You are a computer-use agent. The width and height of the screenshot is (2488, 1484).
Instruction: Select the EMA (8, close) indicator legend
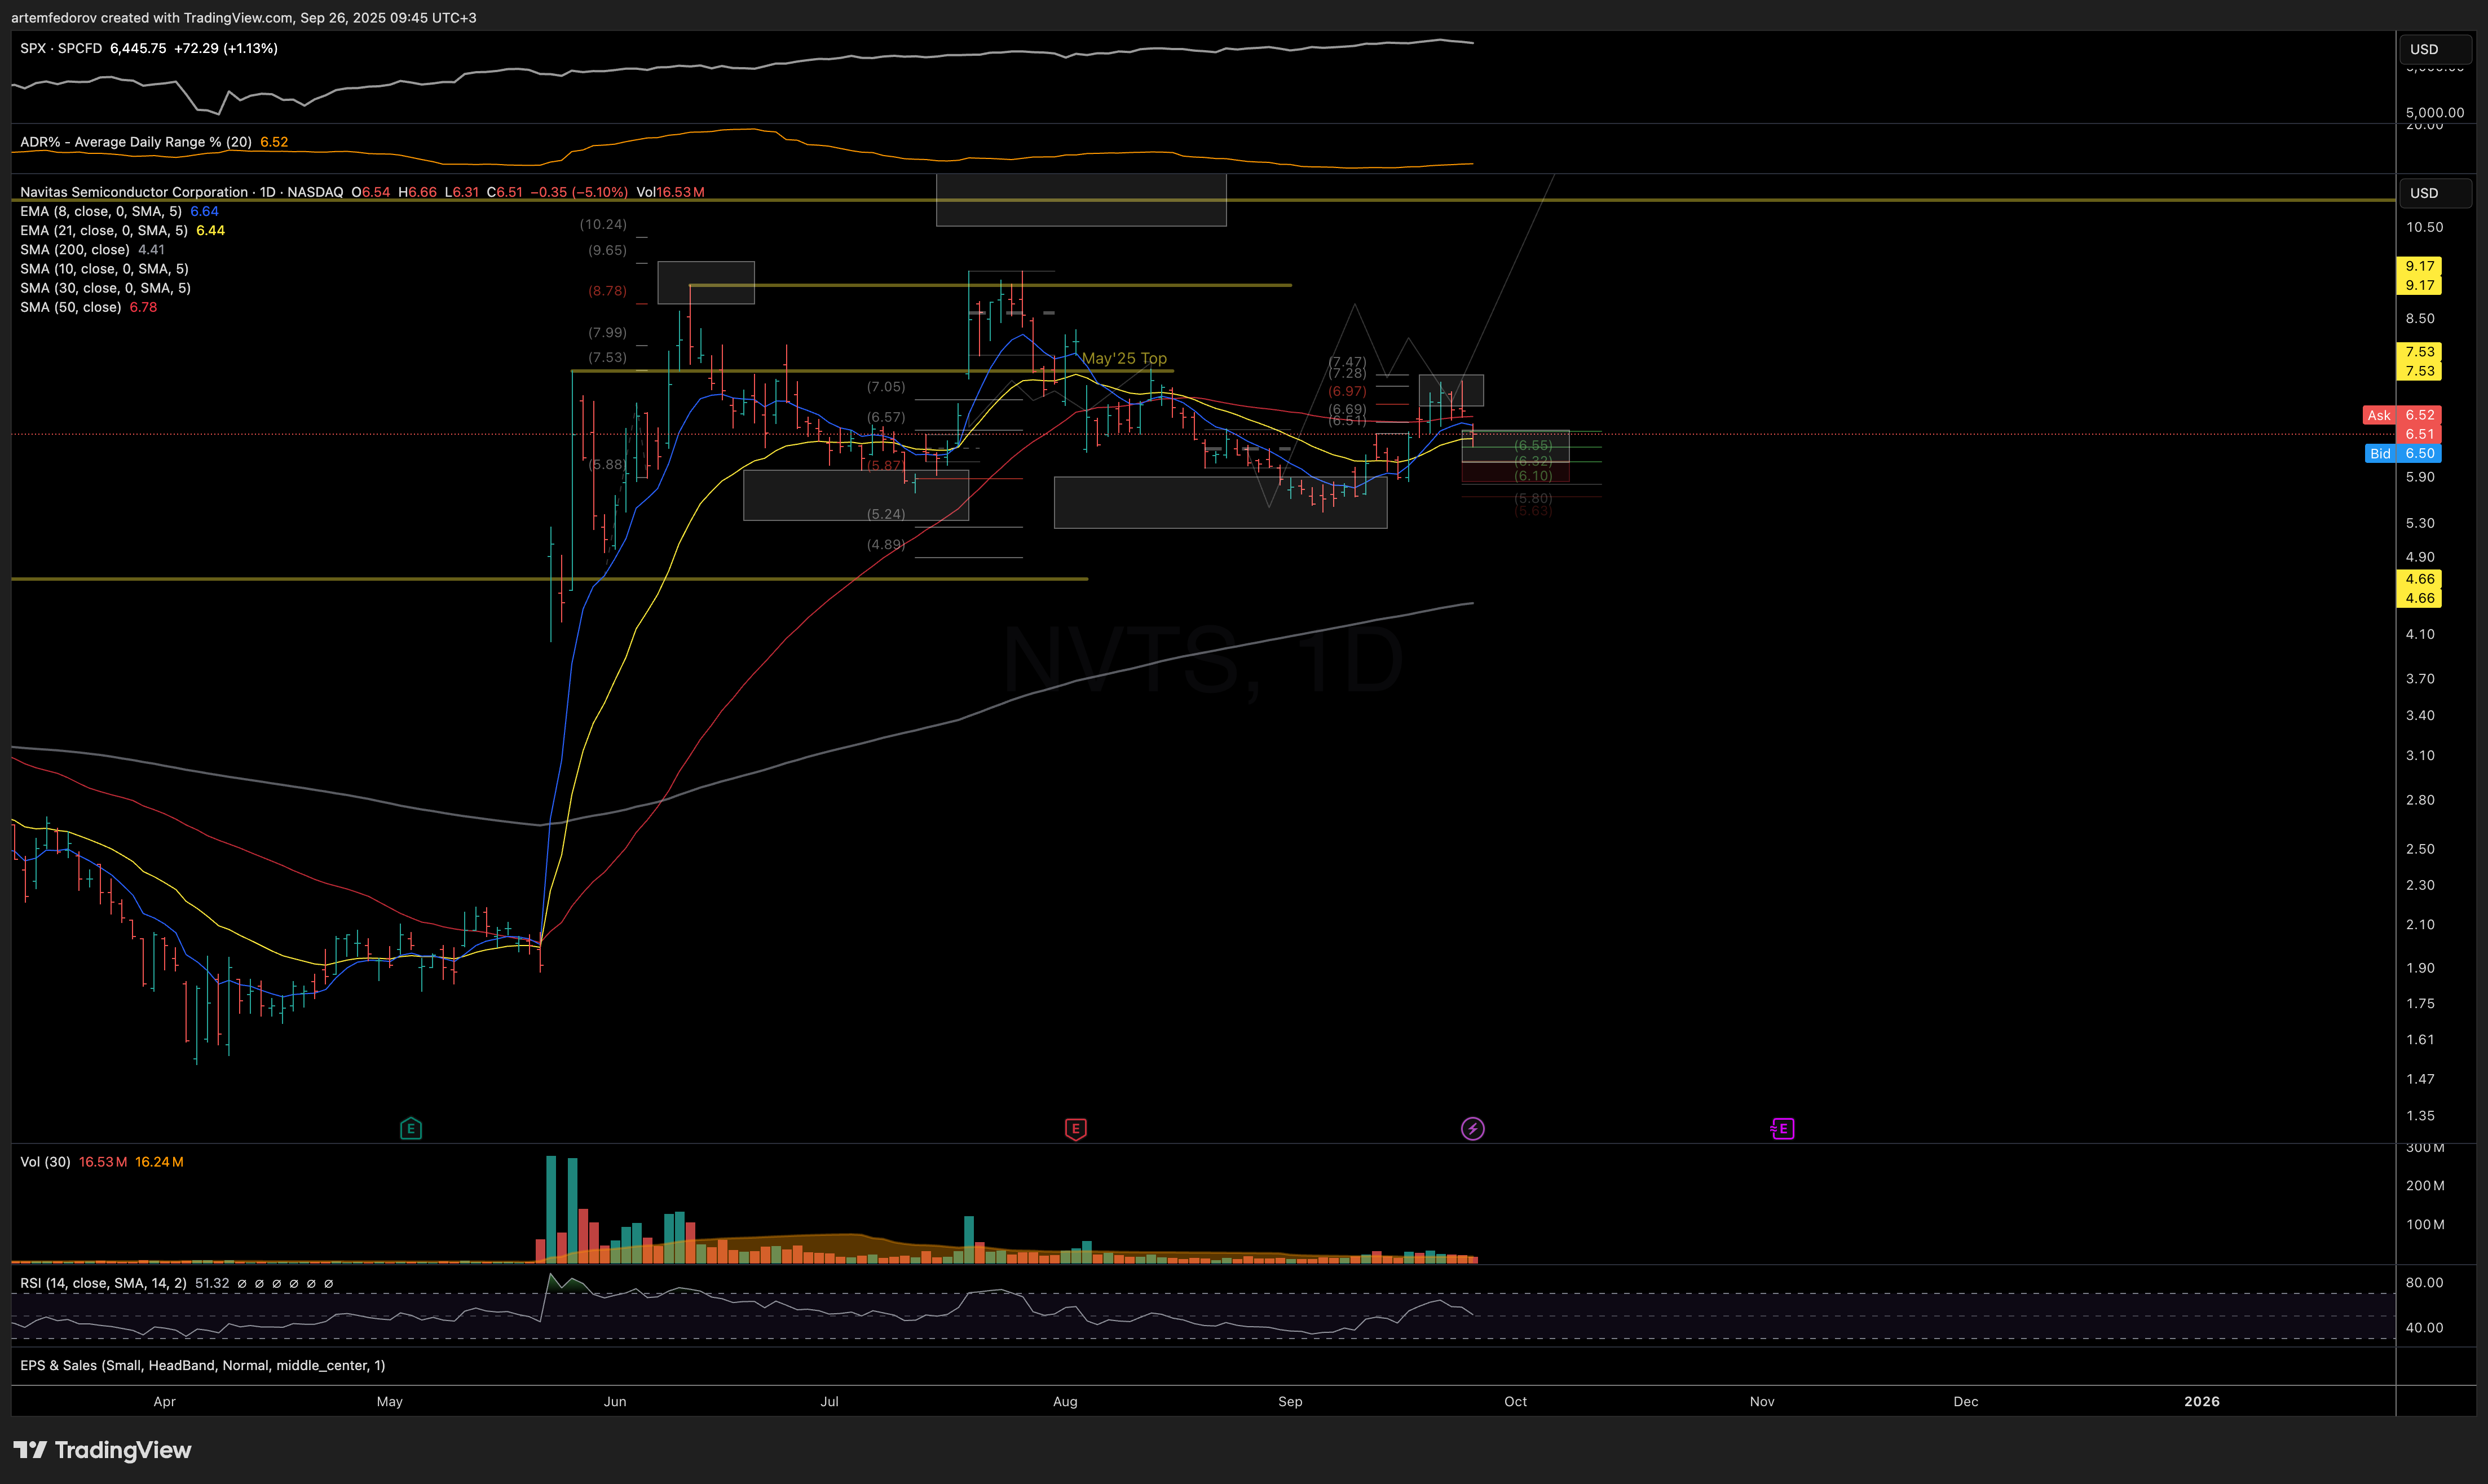[x=101, y=211]
